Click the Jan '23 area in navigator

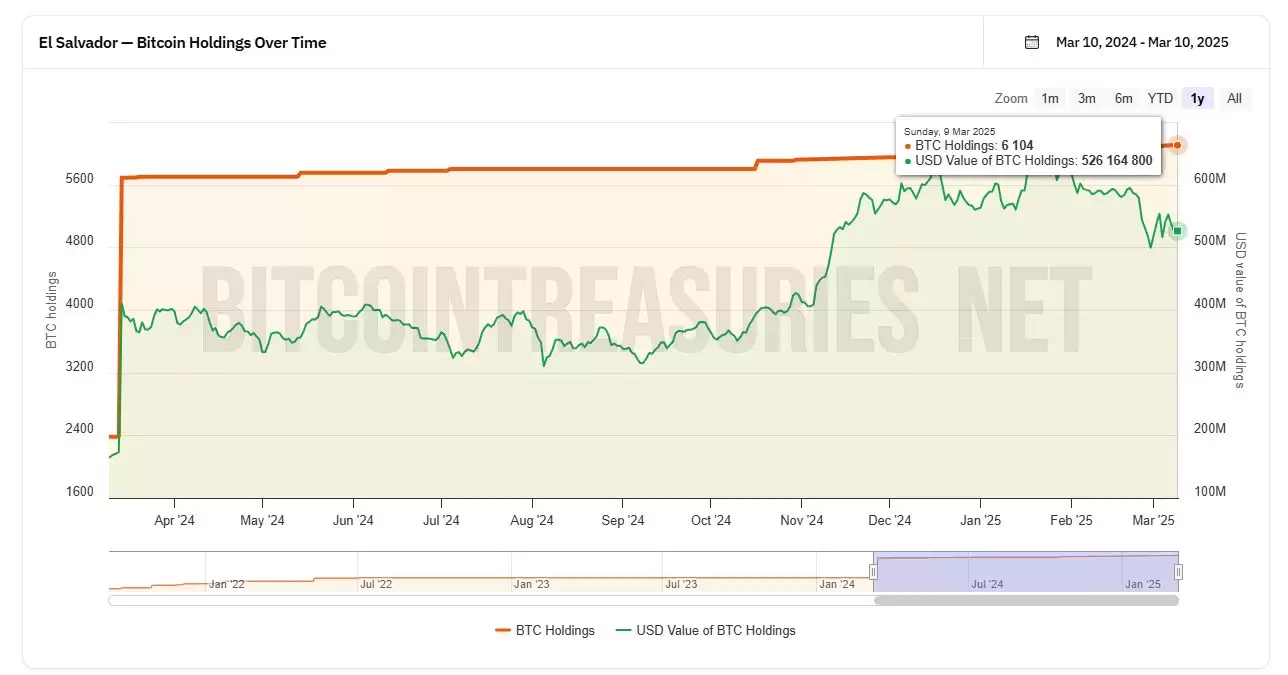coord(530,583)
